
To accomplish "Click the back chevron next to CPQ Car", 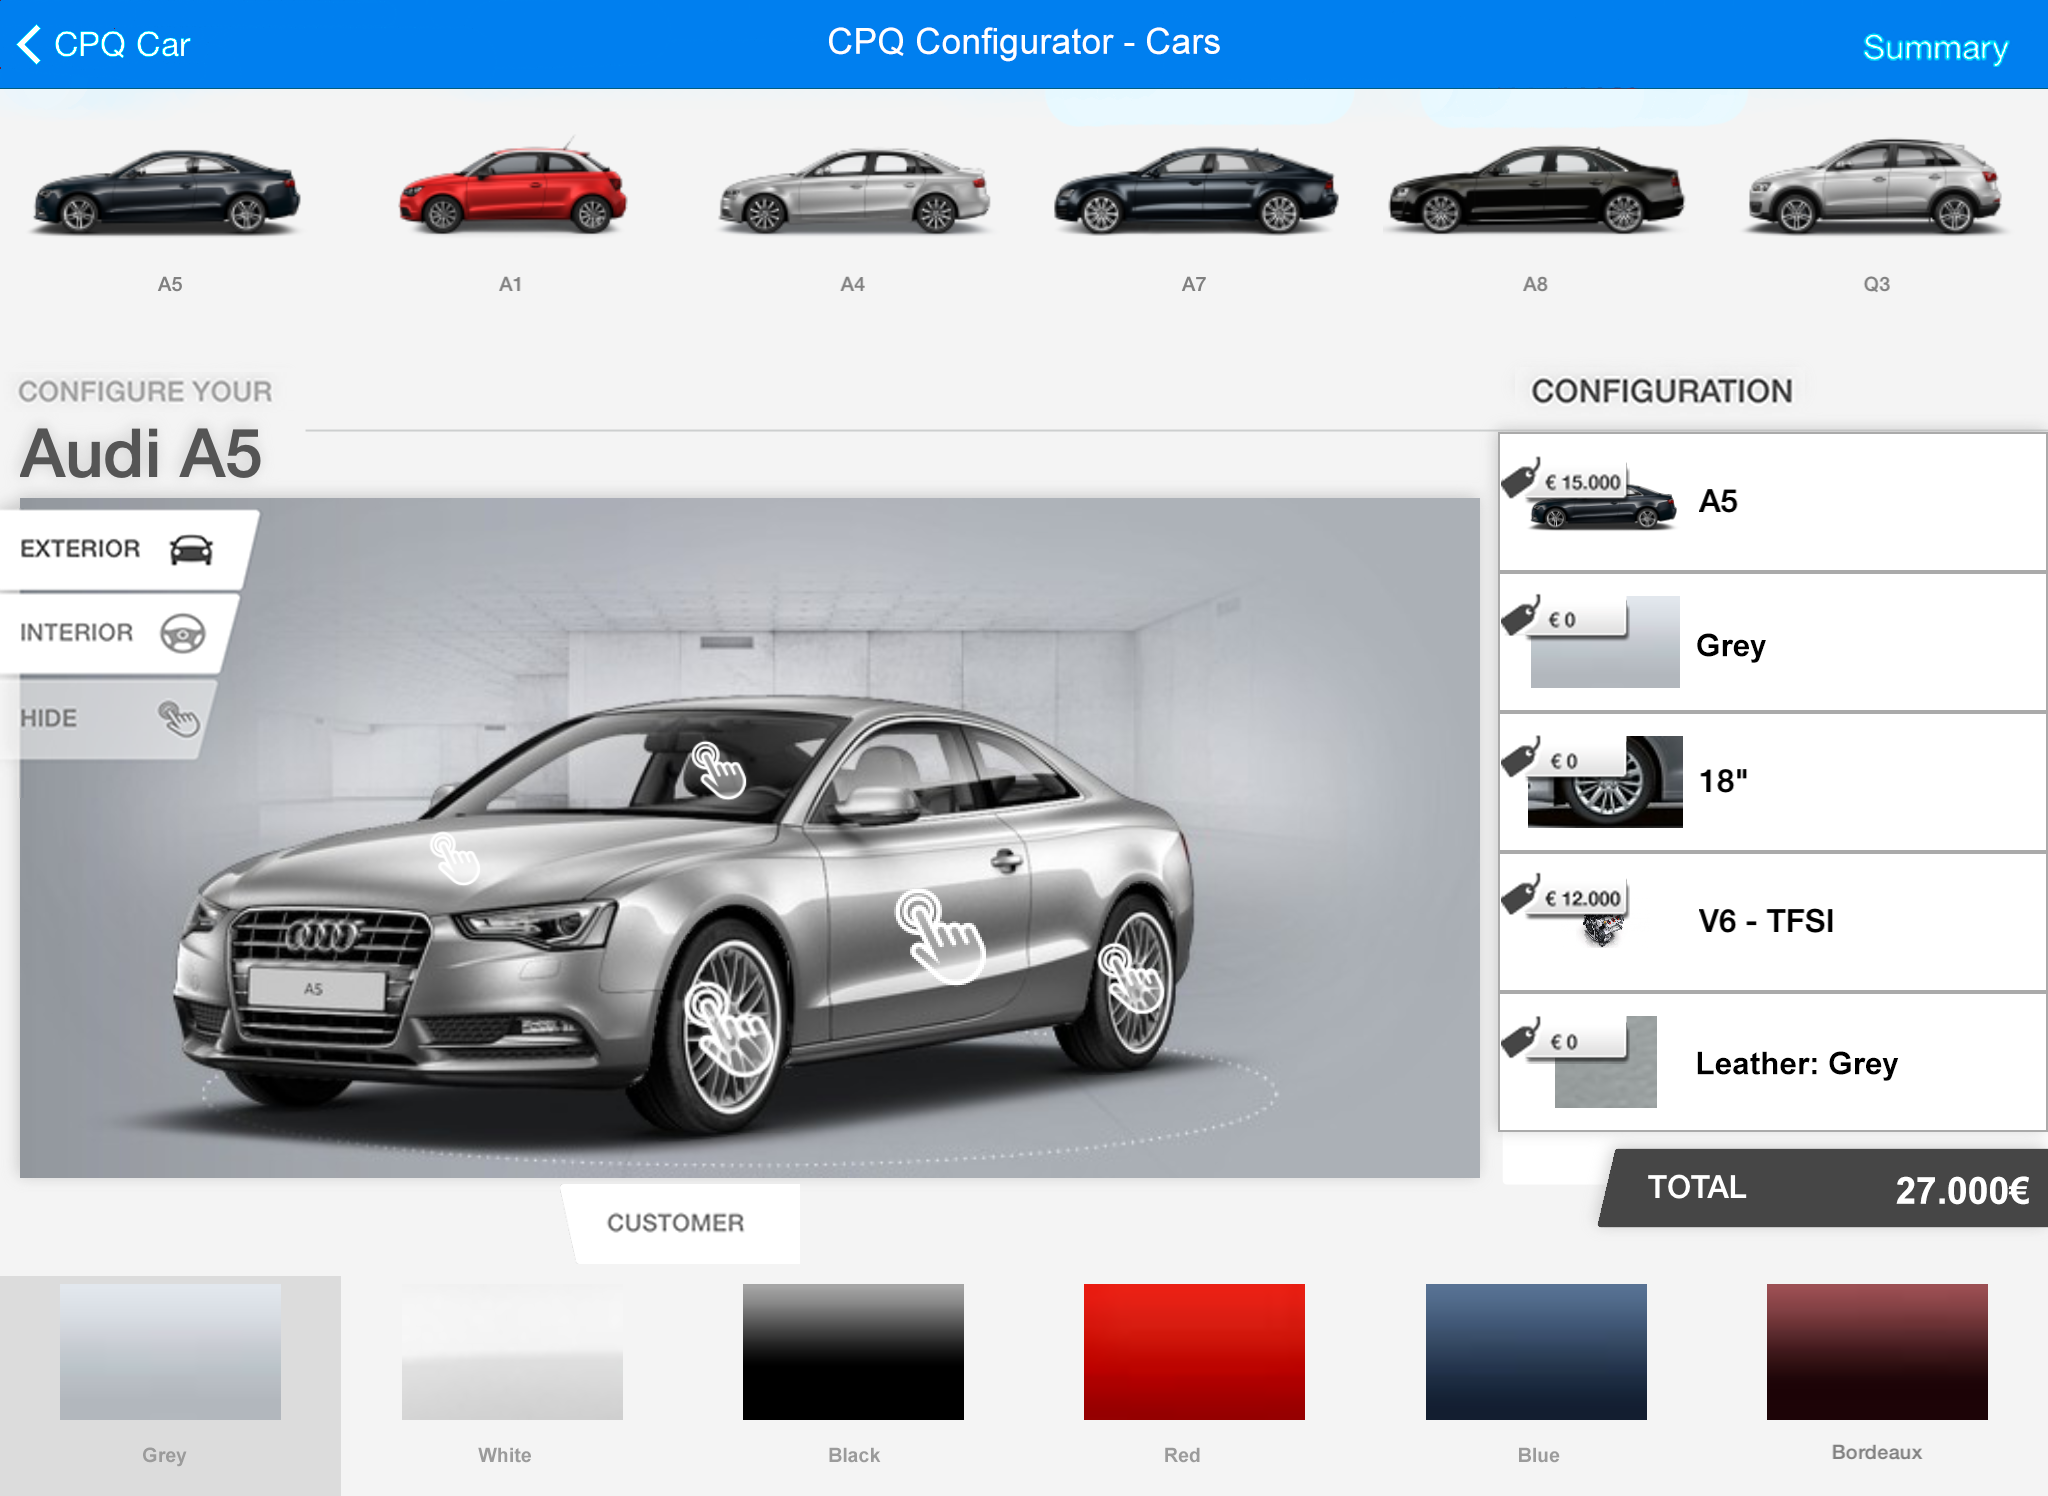I will [30, 44].
